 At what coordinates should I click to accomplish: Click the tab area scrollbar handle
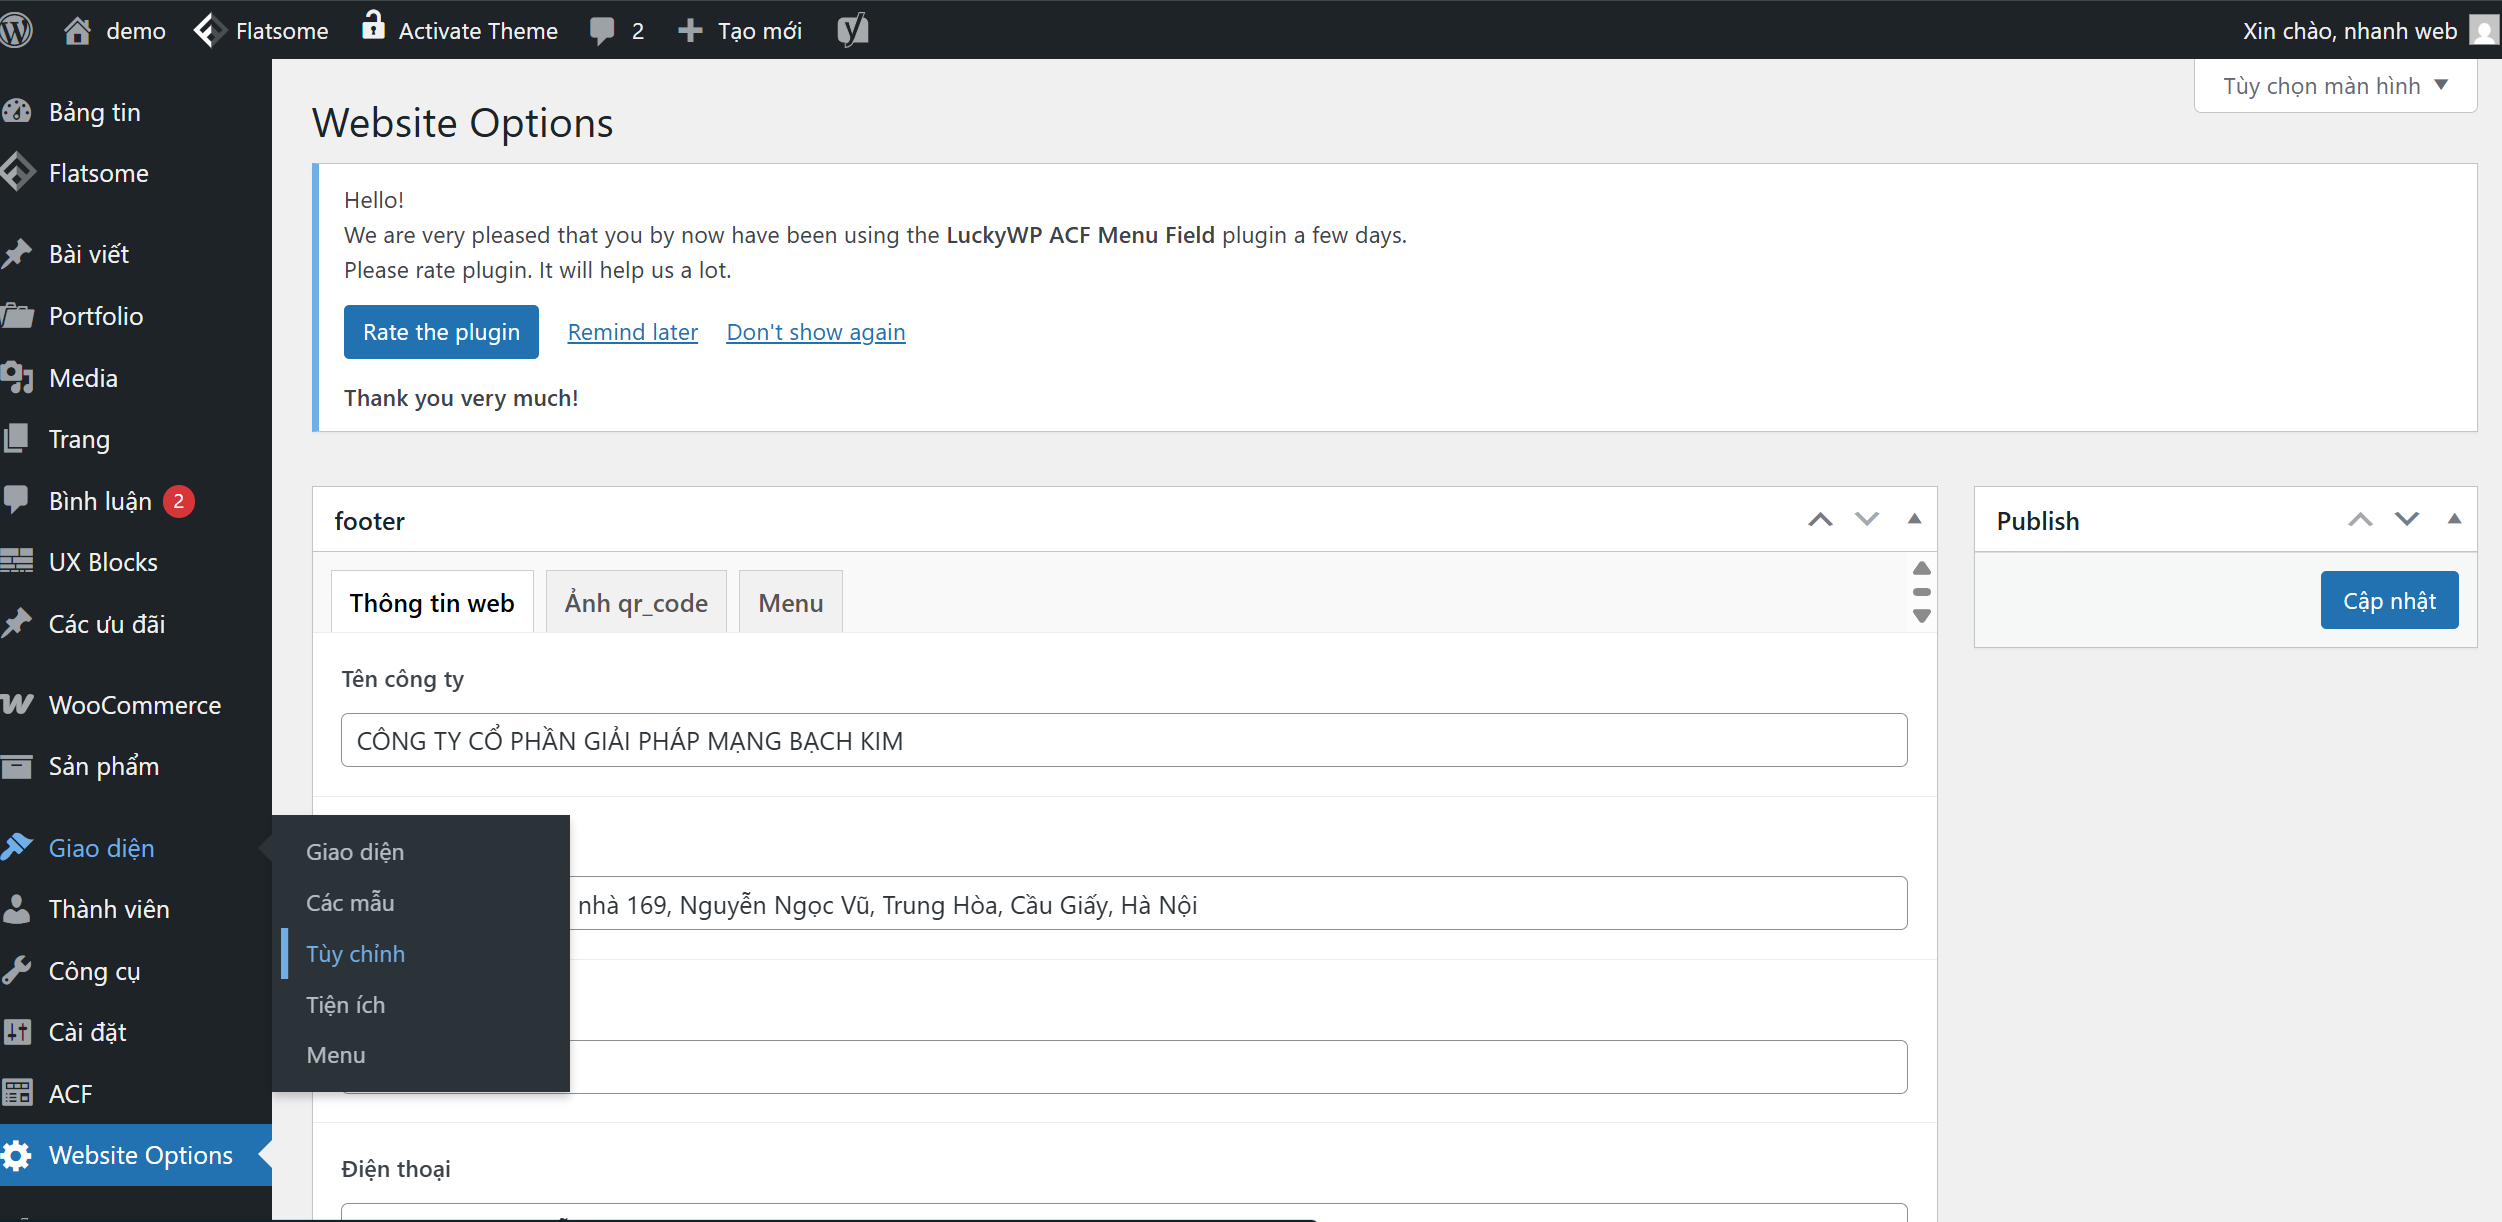(1921, 592)
